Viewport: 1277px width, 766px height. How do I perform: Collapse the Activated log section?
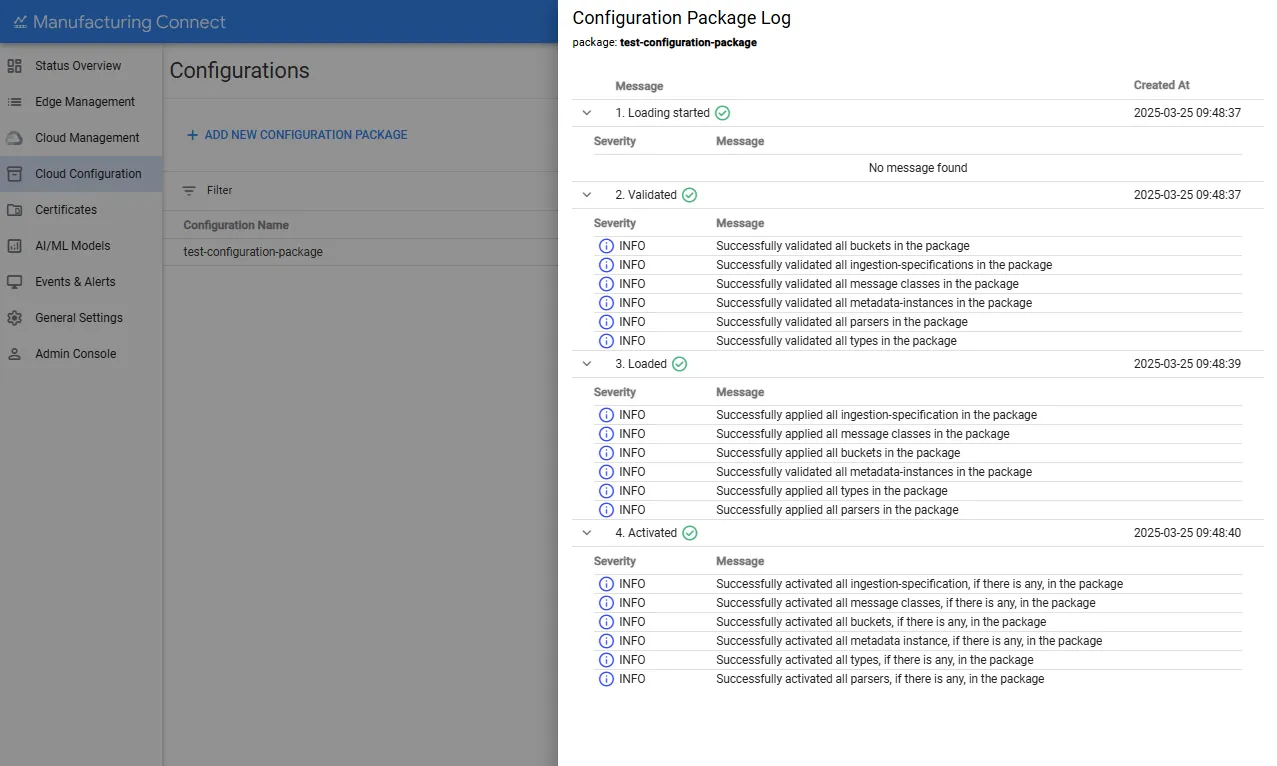click(x=587, y=533)
